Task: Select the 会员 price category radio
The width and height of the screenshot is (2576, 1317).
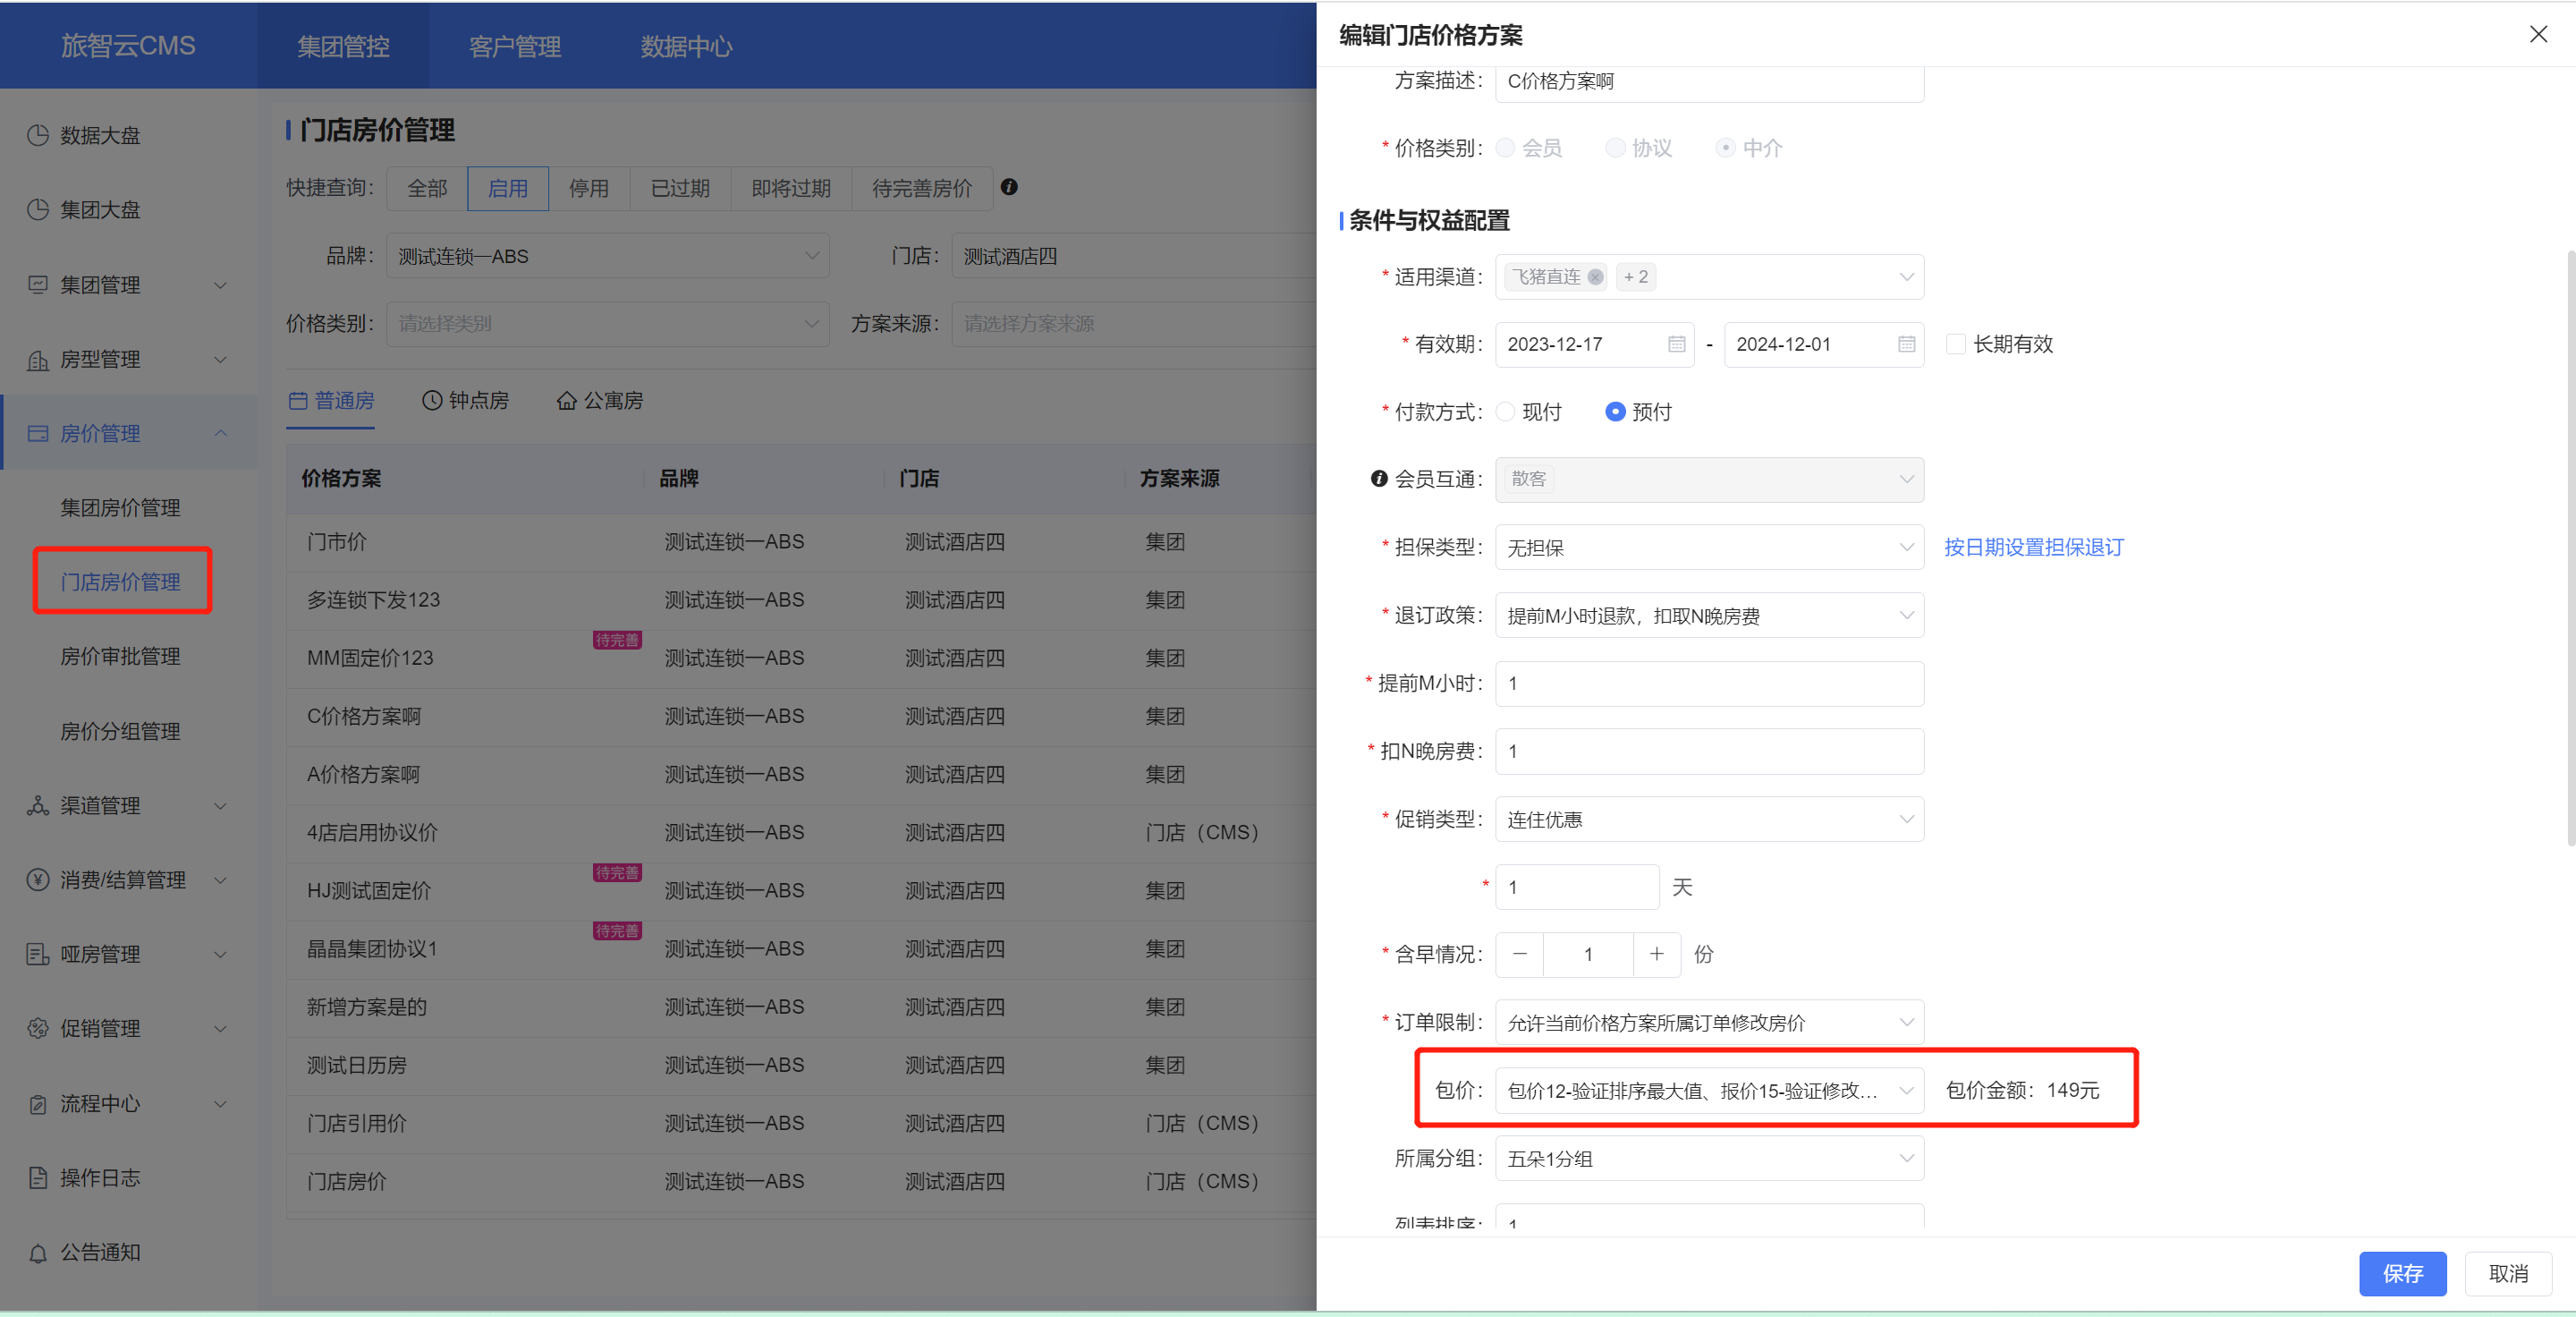Action: tap(1505, 148)
